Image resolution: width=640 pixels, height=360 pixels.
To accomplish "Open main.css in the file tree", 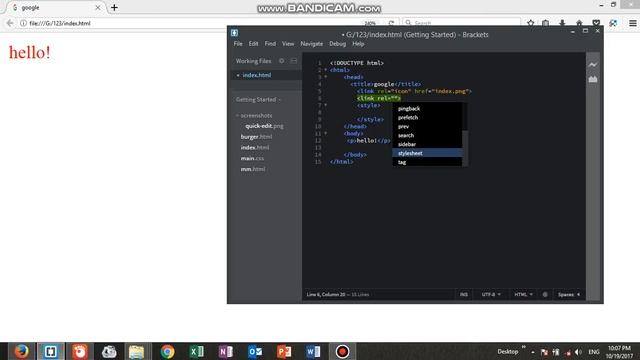I will point(252,158).
